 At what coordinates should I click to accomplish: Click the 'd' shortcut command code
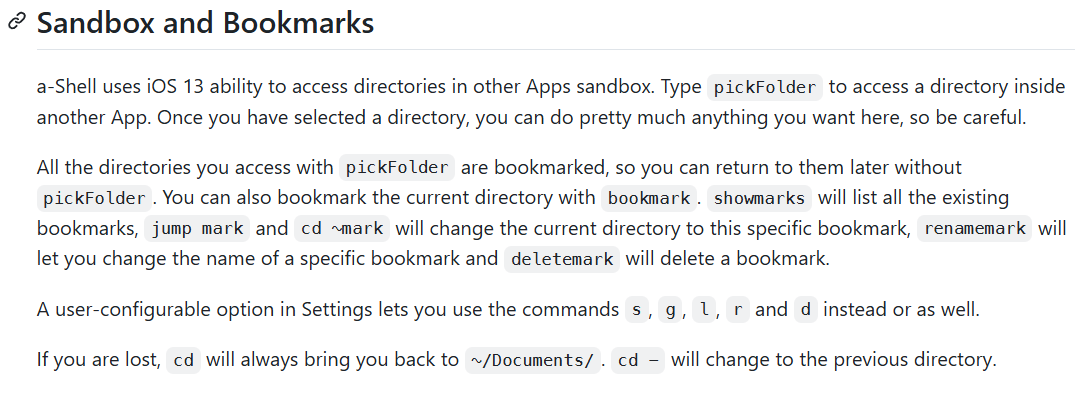point(805,310)
